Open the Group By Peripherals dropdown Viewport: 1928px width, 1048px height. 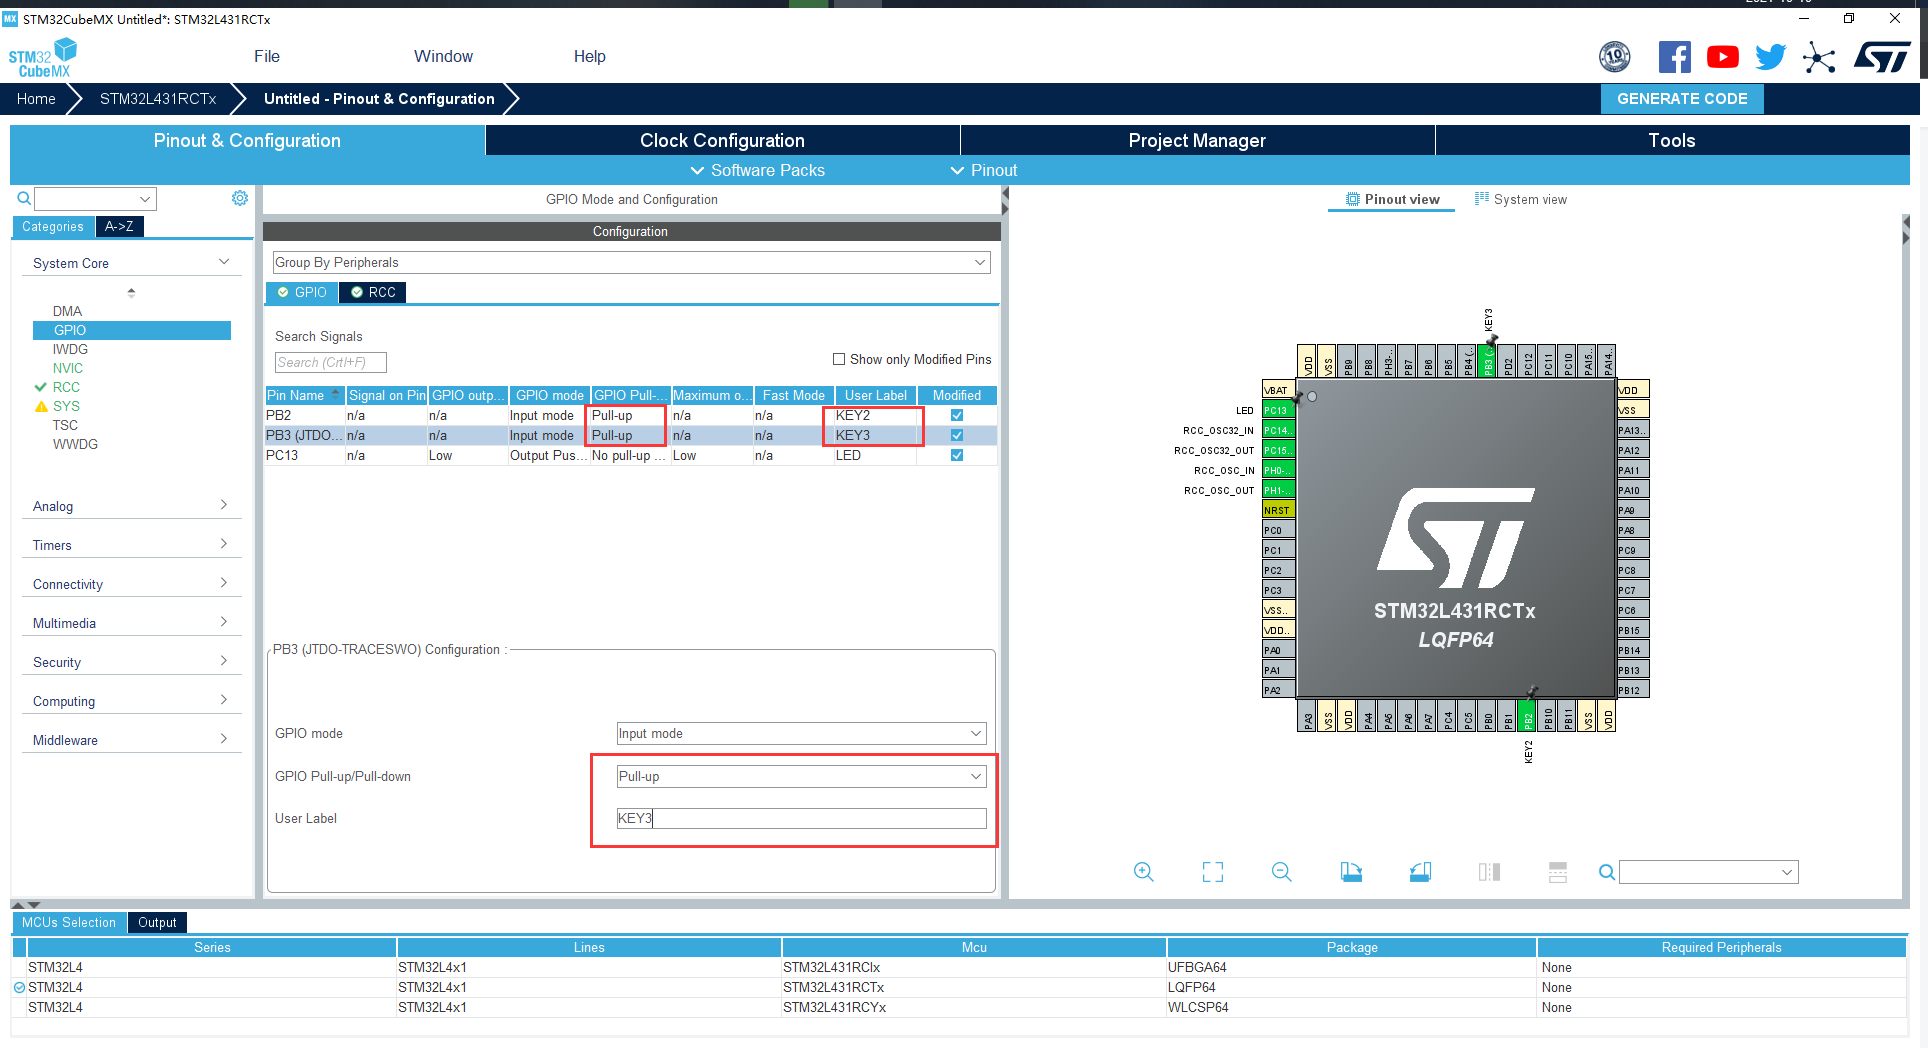point(631,262)
